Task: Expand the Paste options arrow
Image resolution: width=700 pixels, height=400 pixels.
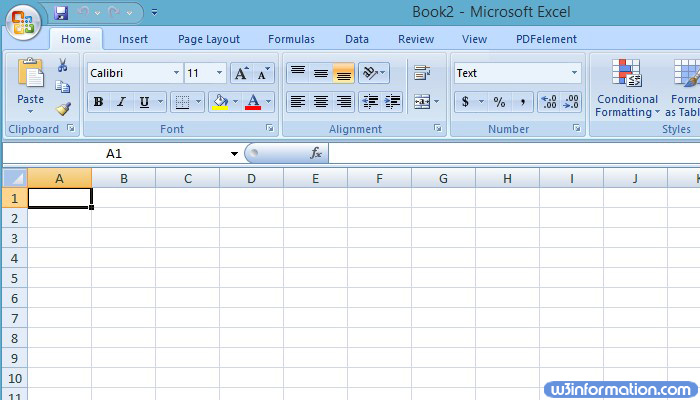Action: coord(30,111)
